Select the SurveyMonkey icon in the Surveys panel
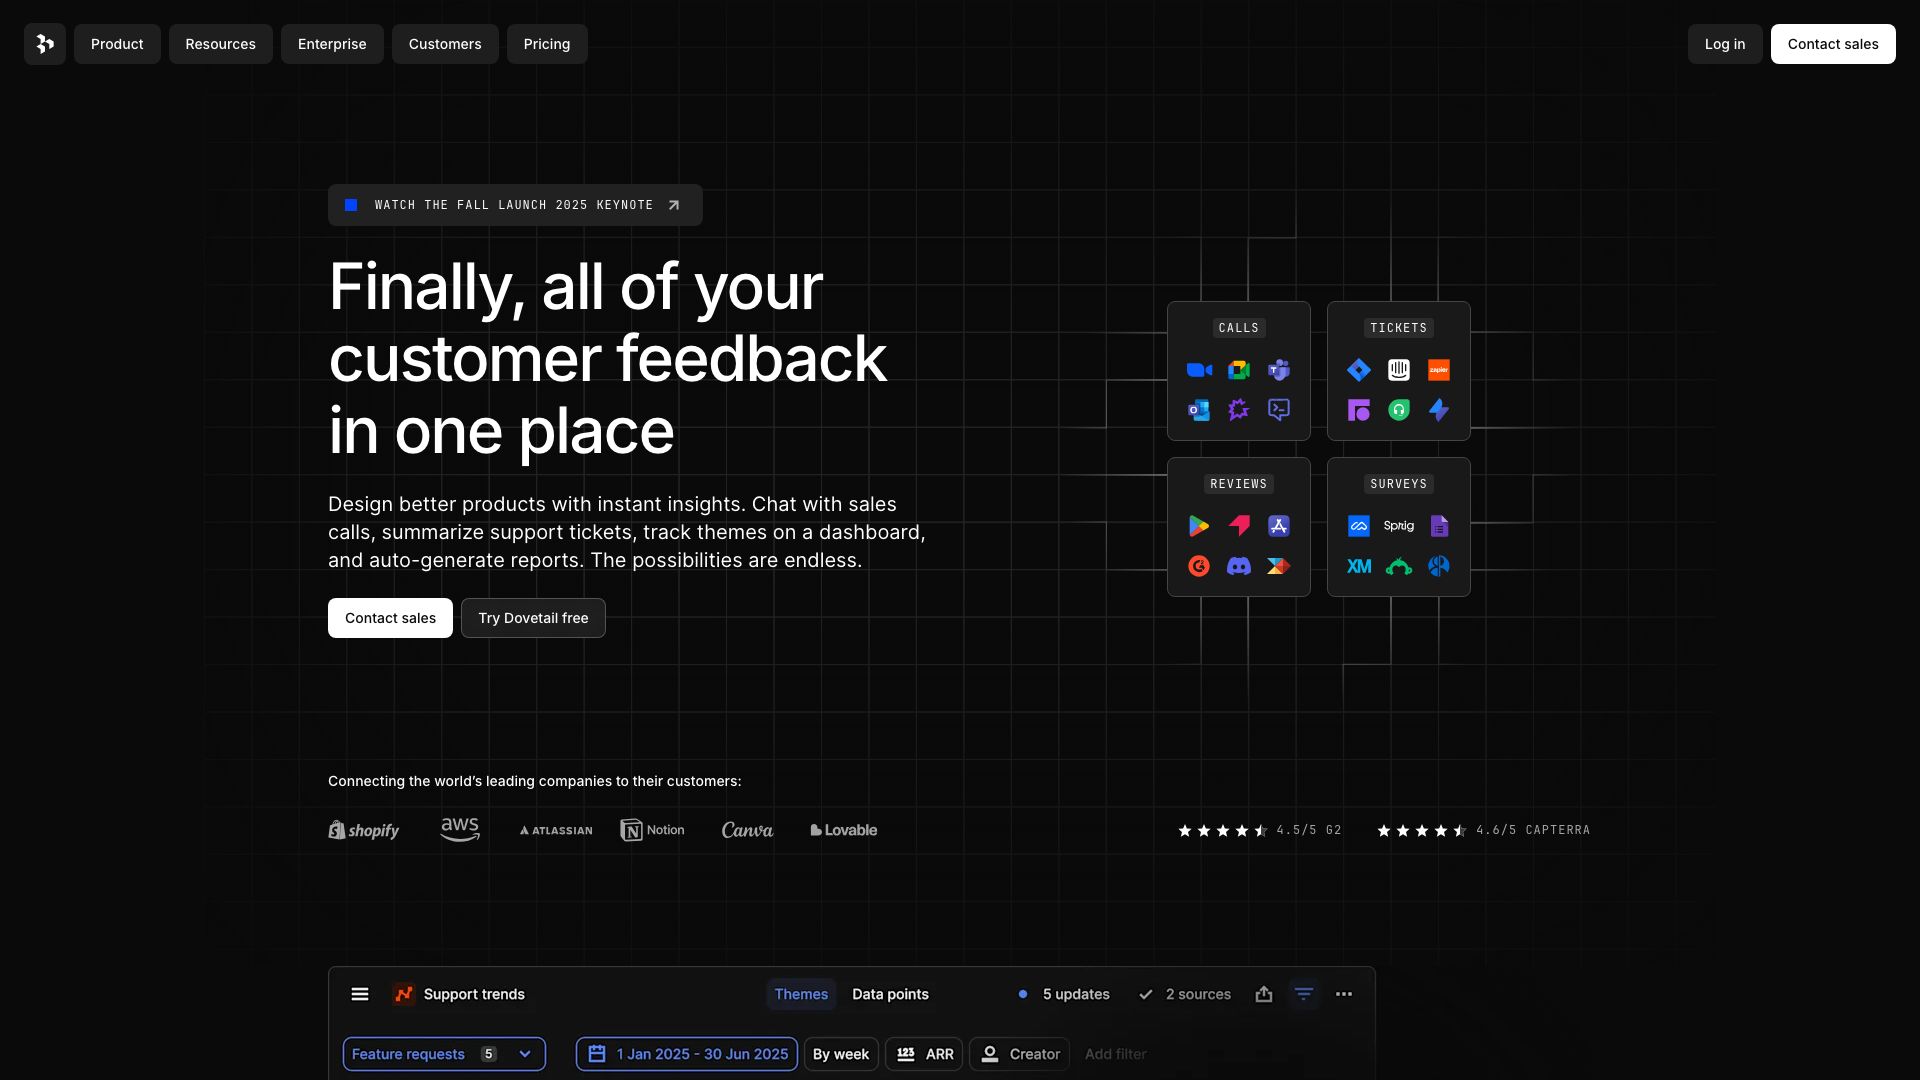1920x1080 pixels. [1399, 566]
